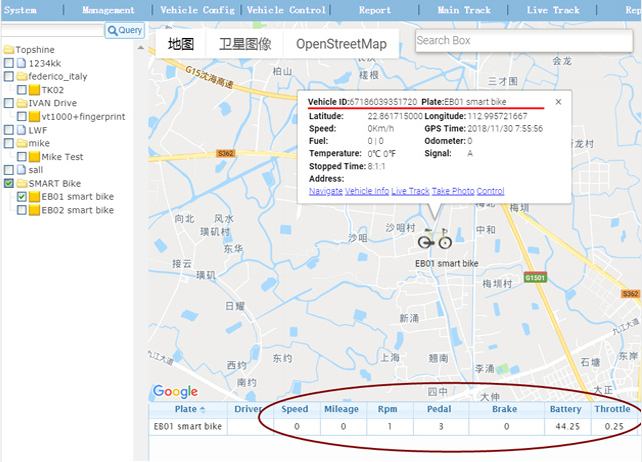Sort table by Plate column
642x462 pixels.
point(188,409)
